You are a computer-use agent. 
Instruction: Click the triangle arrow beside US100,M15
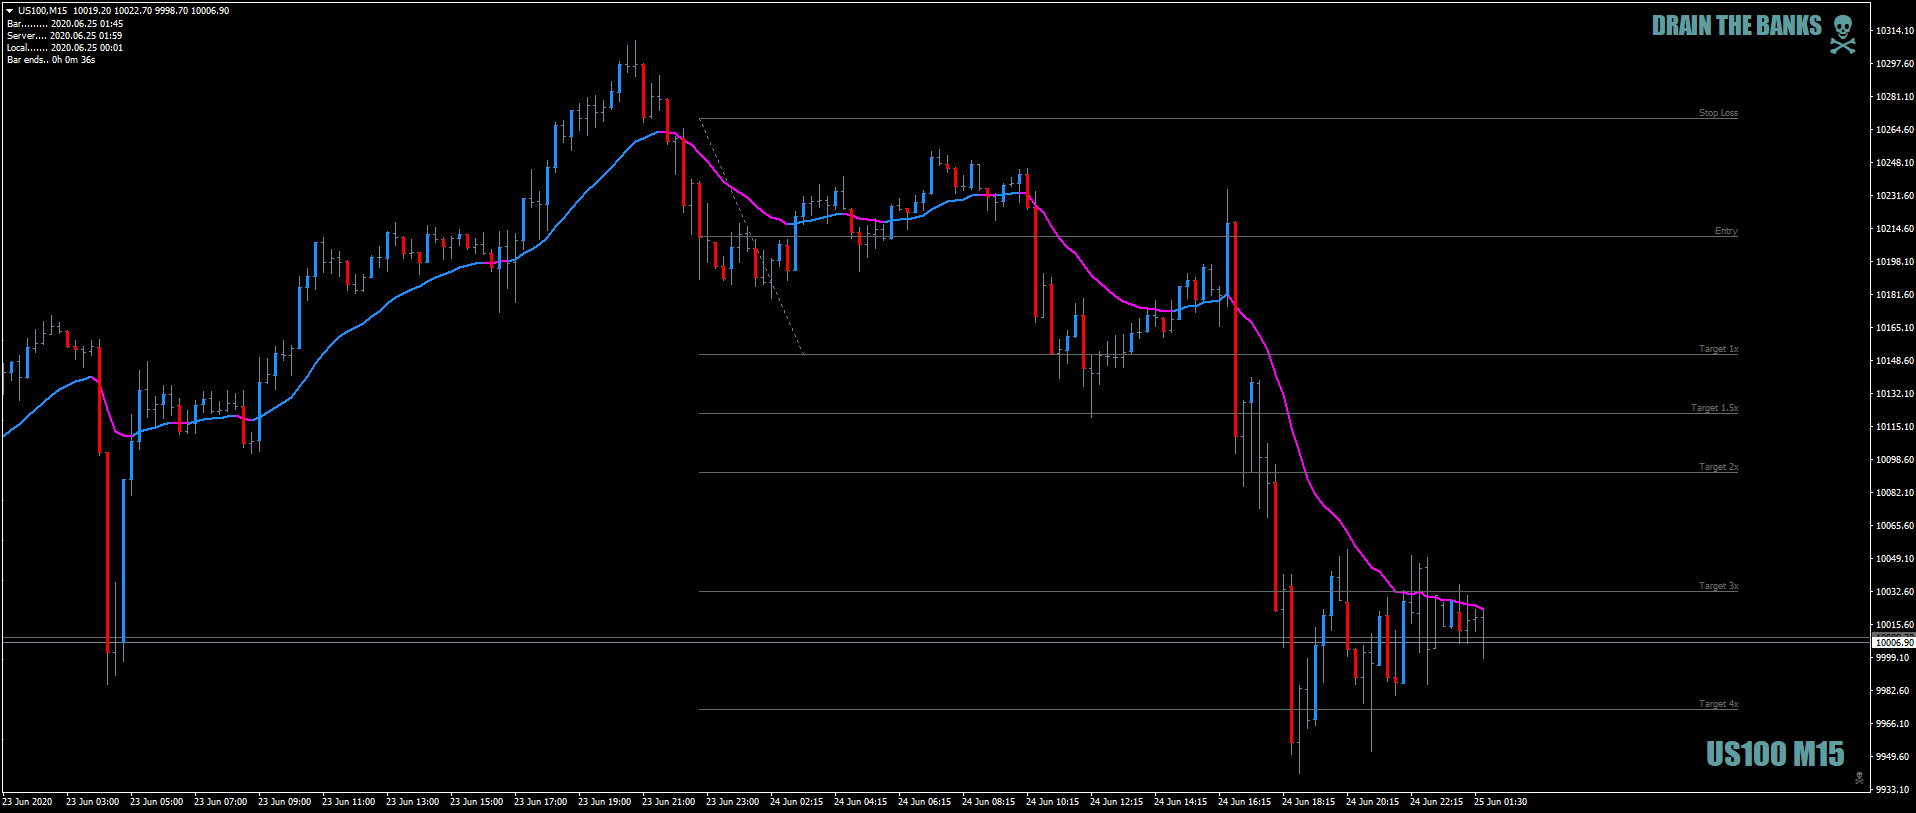pyautogui.click(x=10, y=11)
